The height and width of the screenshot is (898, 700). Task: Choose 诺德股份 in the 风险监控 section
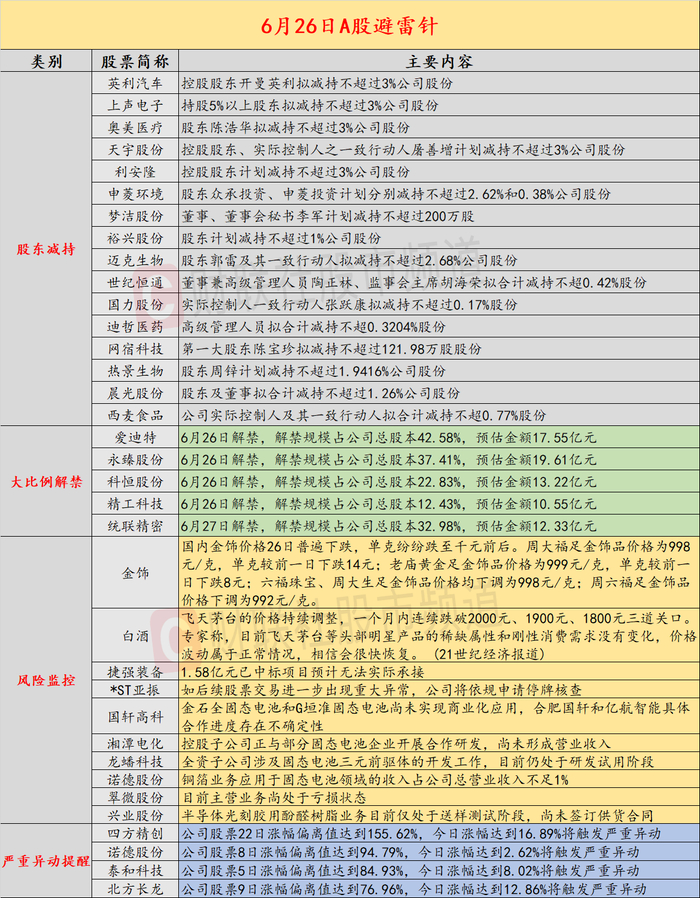(135, 780)
